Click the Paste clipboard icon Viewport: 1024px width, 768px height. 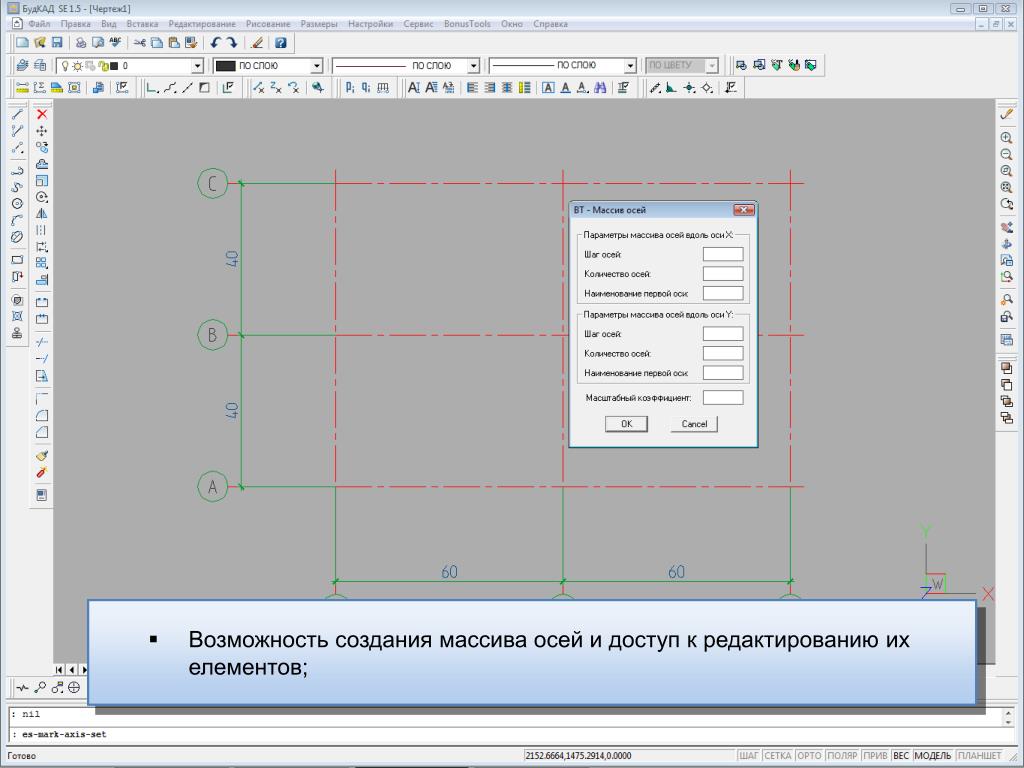(x=174, y=42)
